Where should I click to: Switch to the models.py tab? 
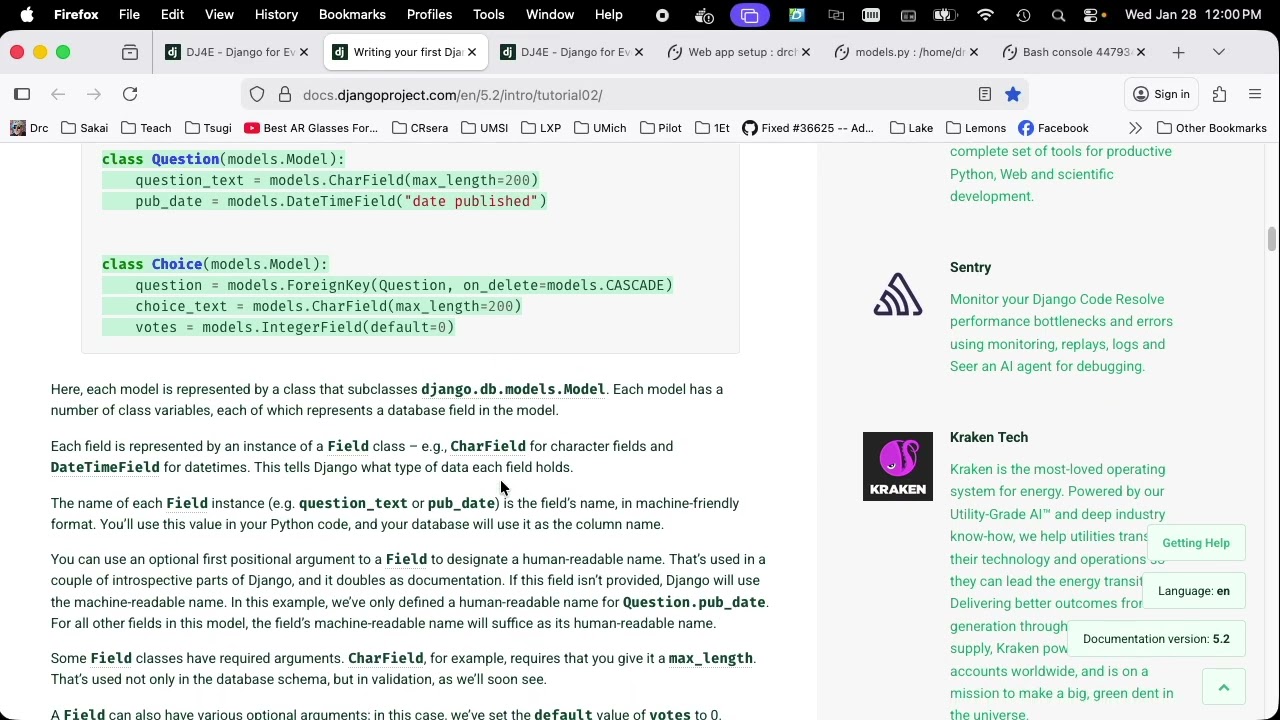point(908,52)
